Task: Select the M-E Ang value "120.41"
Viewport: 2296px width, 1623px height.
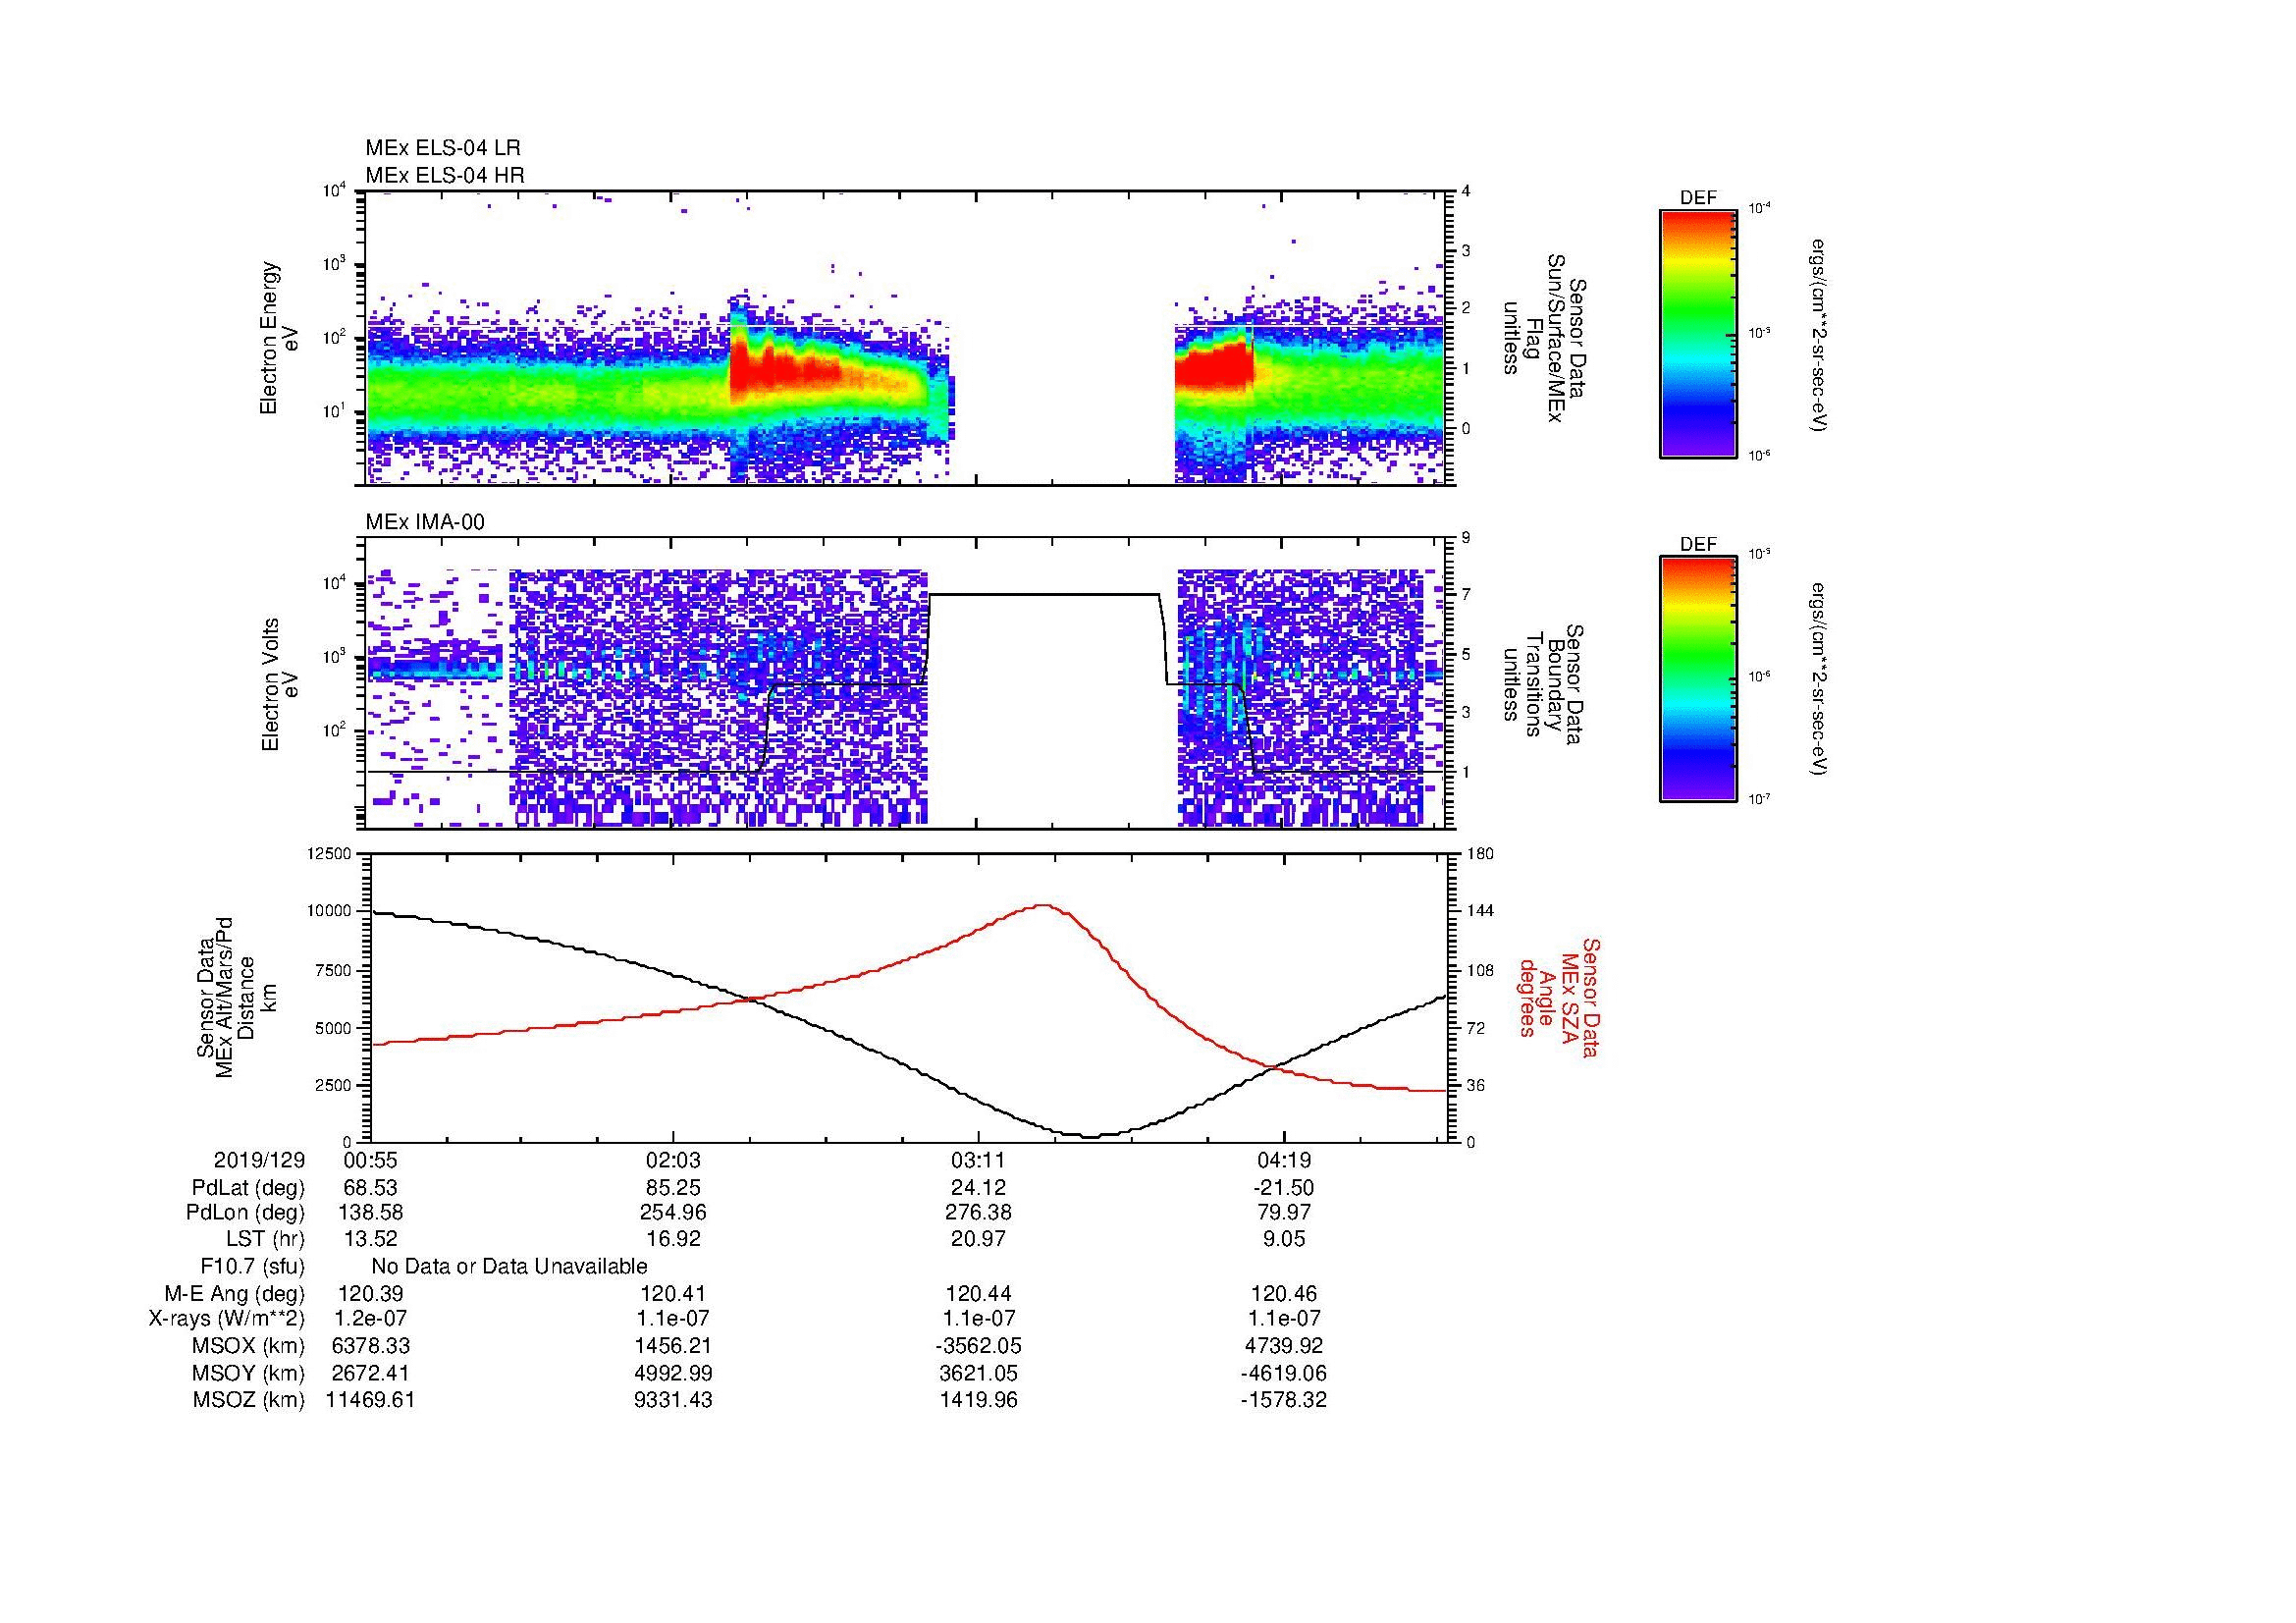Action: pyautogui.click(x=674, y=1294)
